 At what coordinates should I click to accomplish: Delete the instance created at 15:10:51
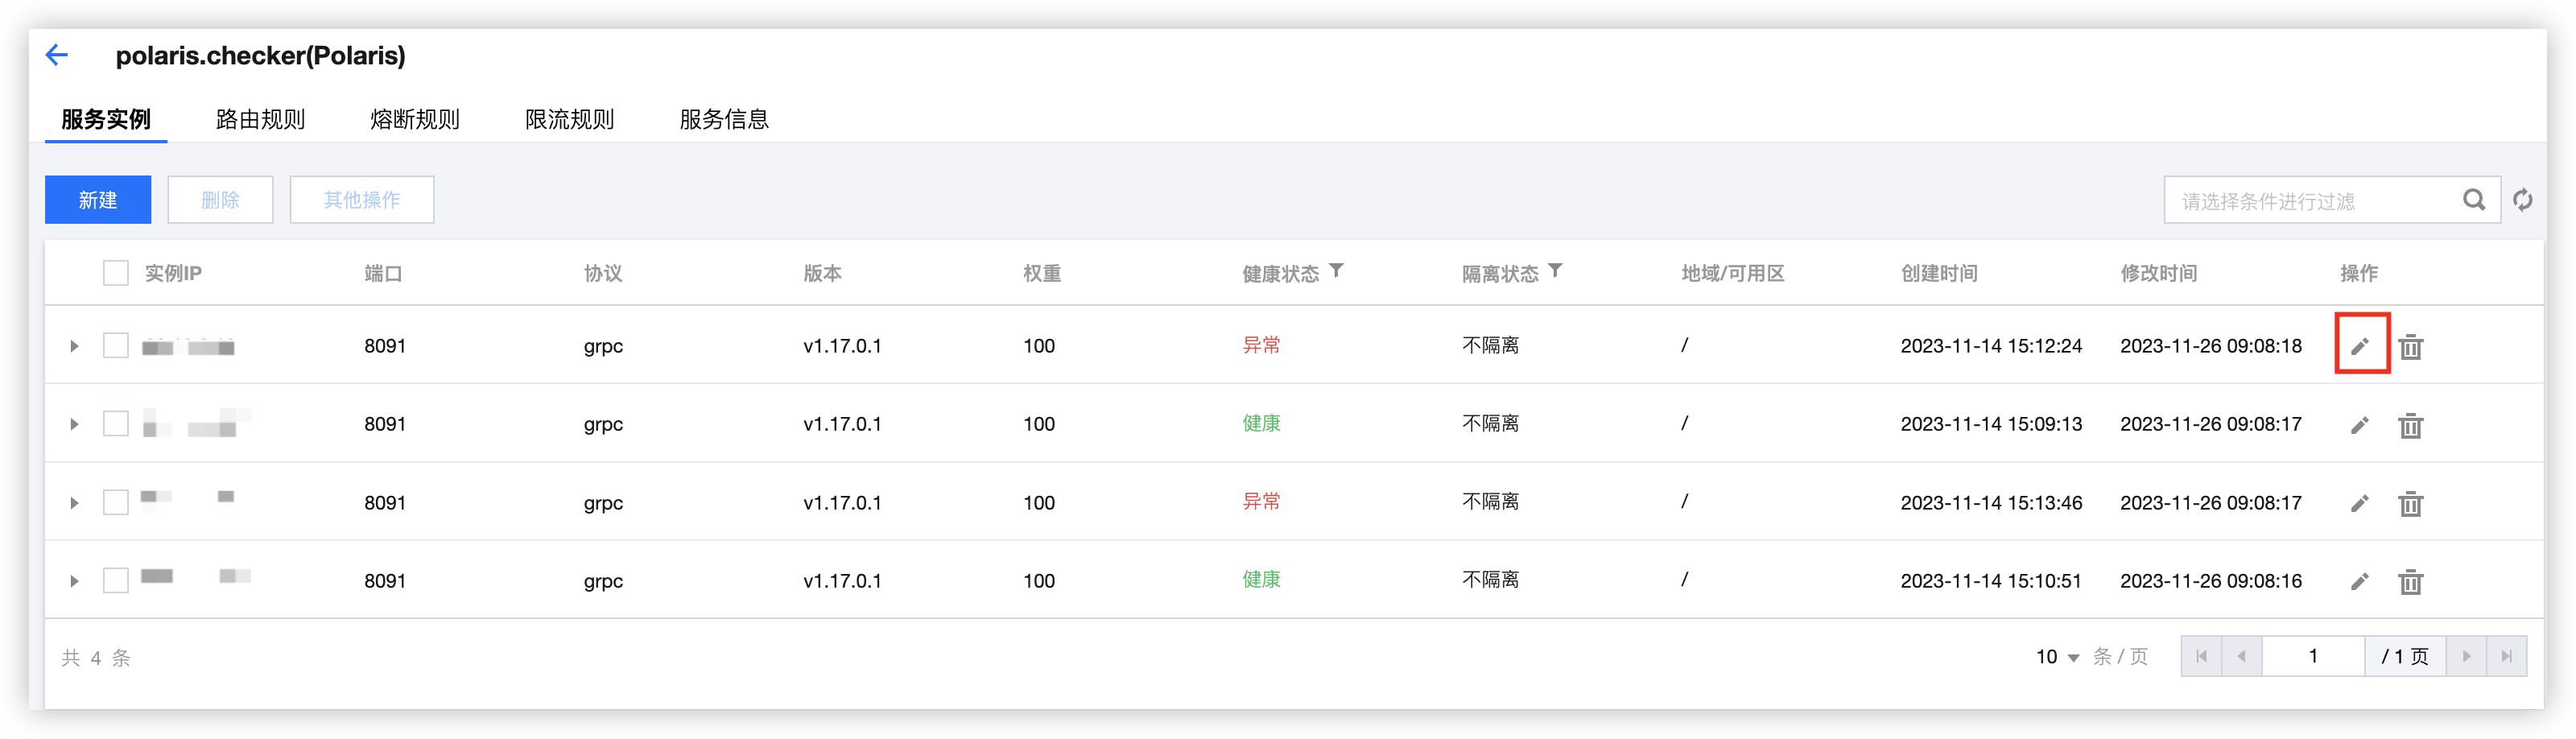click(x=2410, y=581)
